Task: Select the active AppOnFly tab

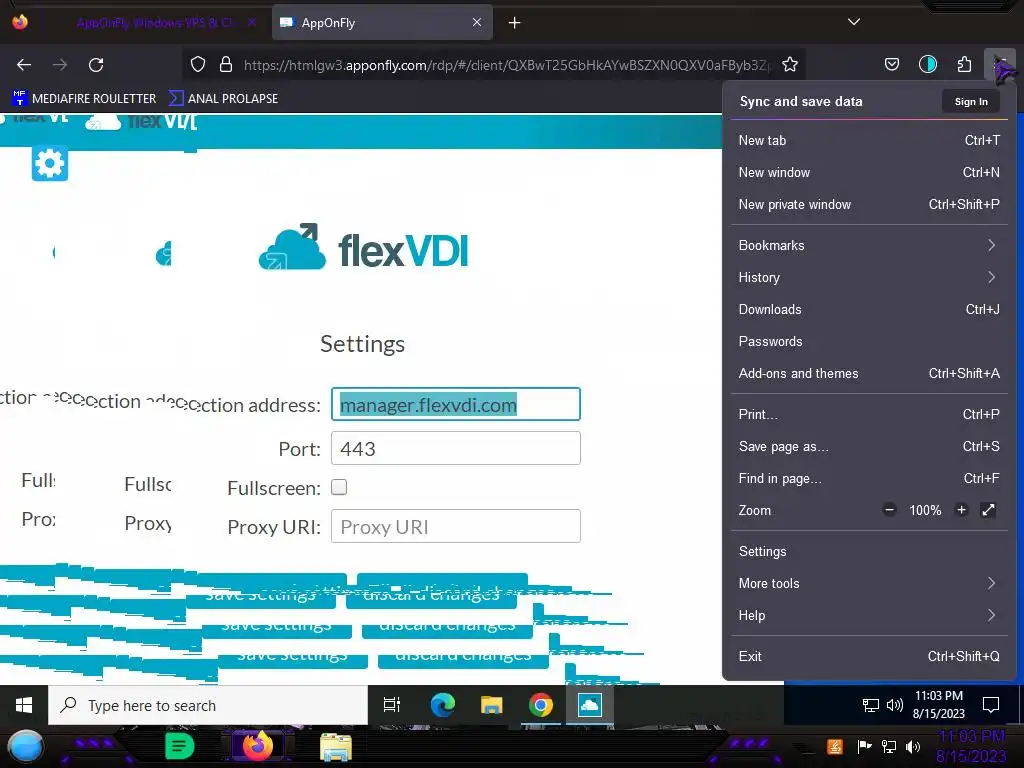Action: (x=381, y=23)
